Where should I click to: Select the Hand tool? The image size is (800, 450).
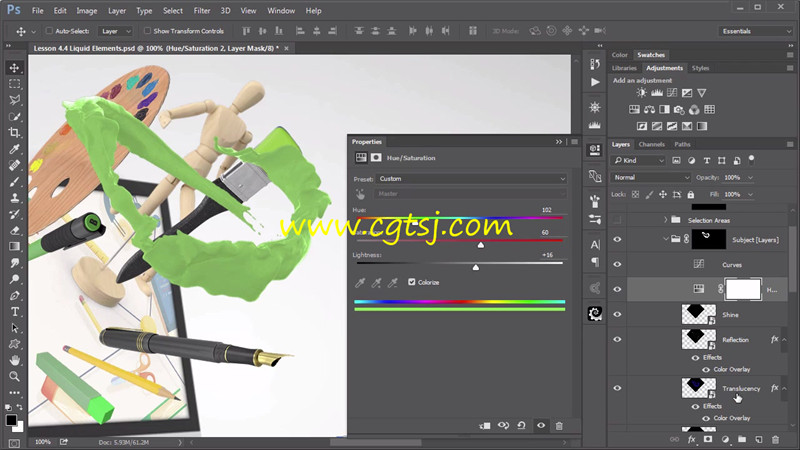(14, 360)
